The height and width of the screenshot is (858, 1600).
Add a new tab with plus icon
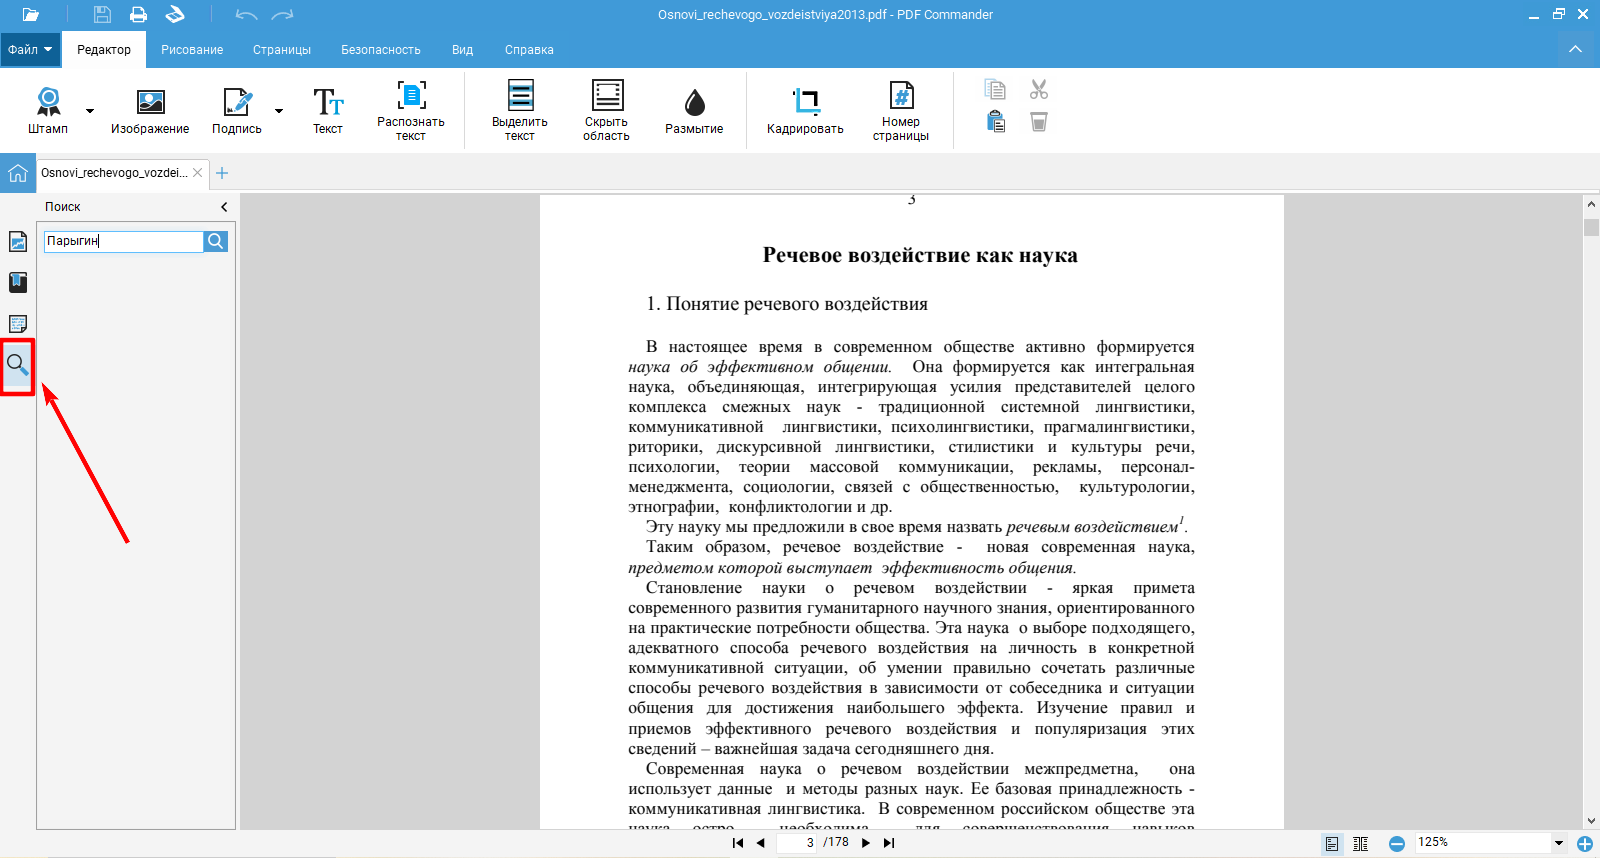point(222,173)
